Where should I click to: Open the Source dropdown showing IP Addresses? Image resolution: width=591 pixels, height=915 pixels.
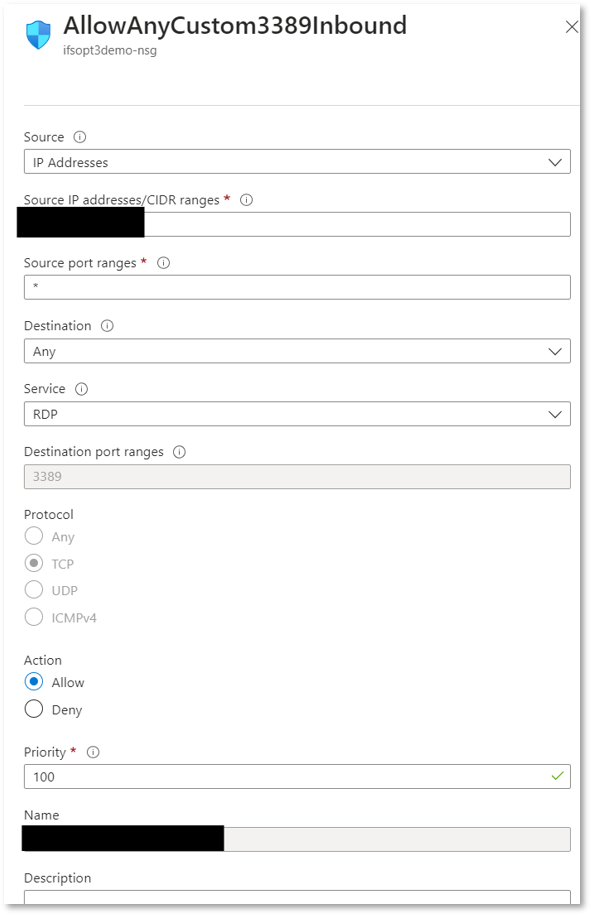[x=297, y=162]
